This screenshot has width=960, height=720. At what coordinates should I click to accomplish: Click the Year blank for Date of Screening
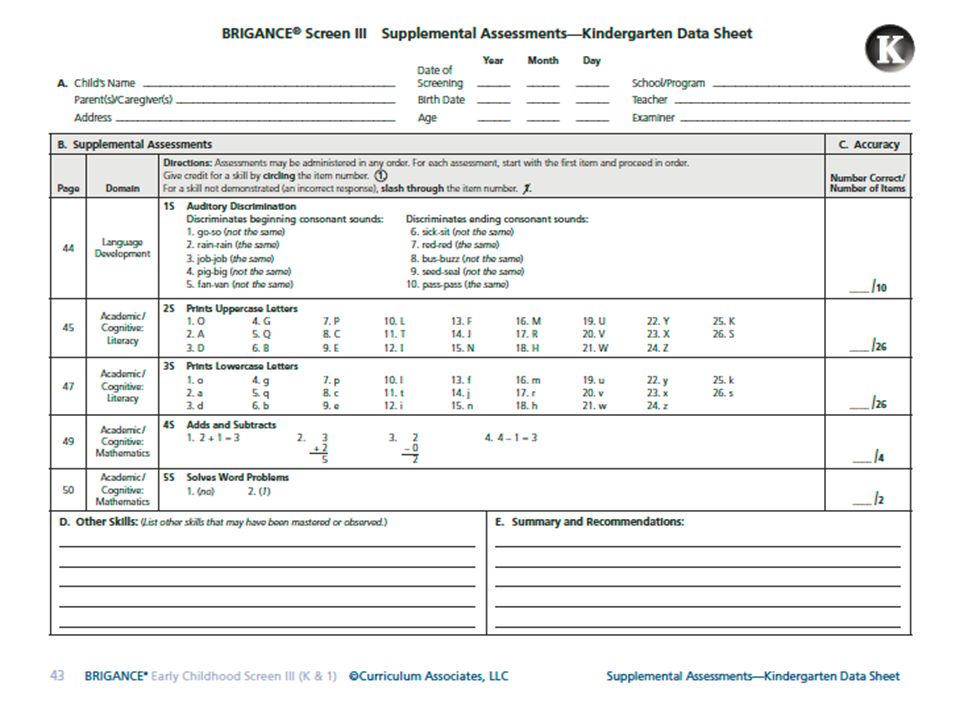493,85
